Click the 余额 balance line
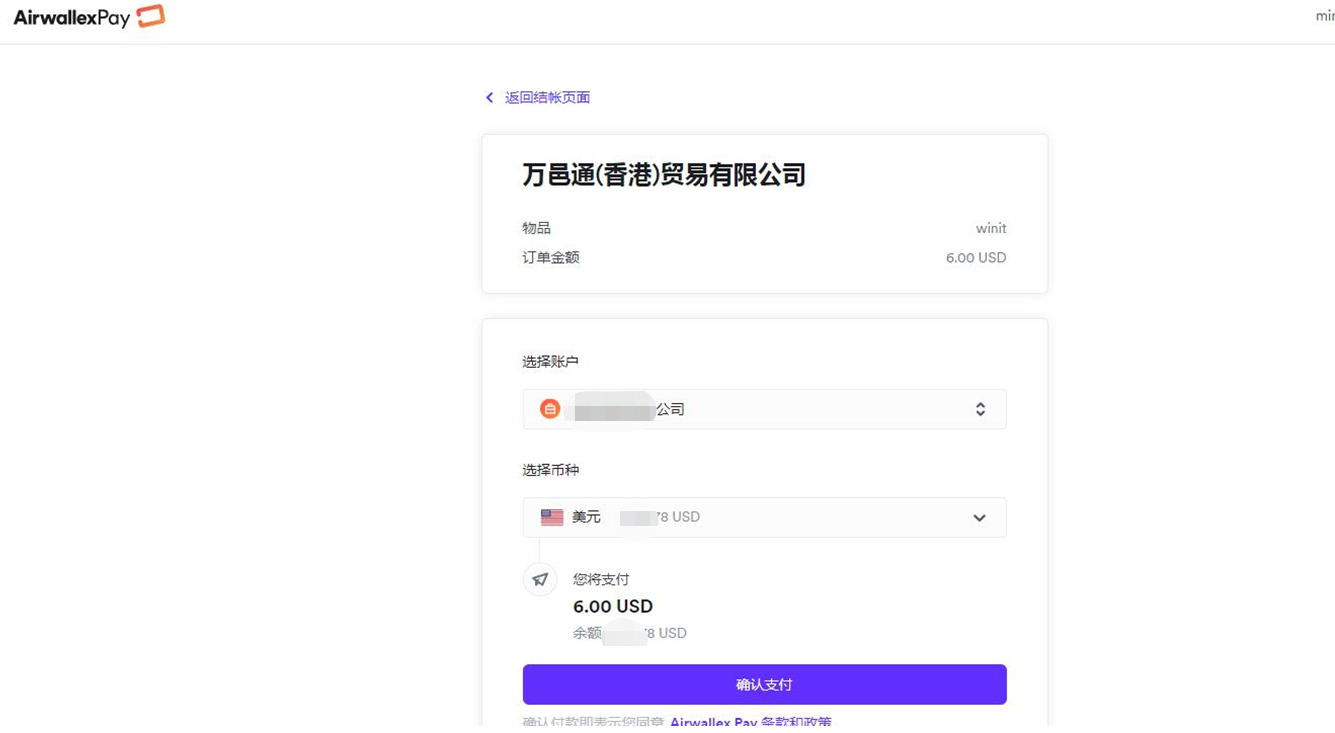Screen dimensions: 1335x733 (630, 633)
